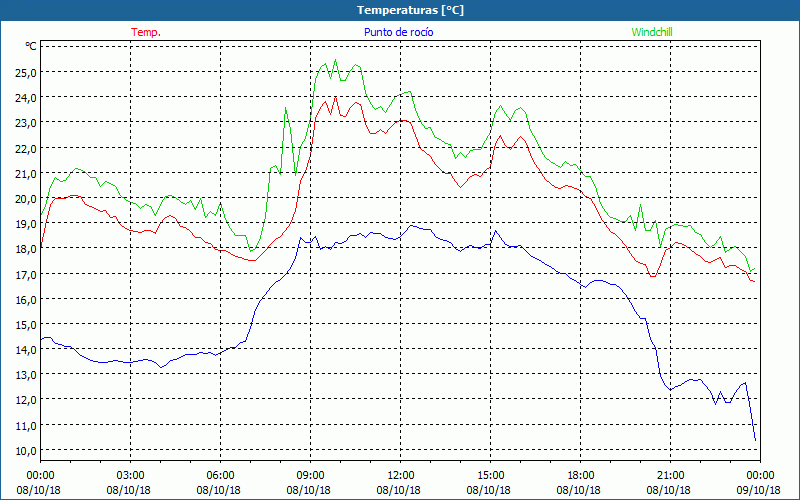Click the °C unit label on the axis

coord(31,46)
